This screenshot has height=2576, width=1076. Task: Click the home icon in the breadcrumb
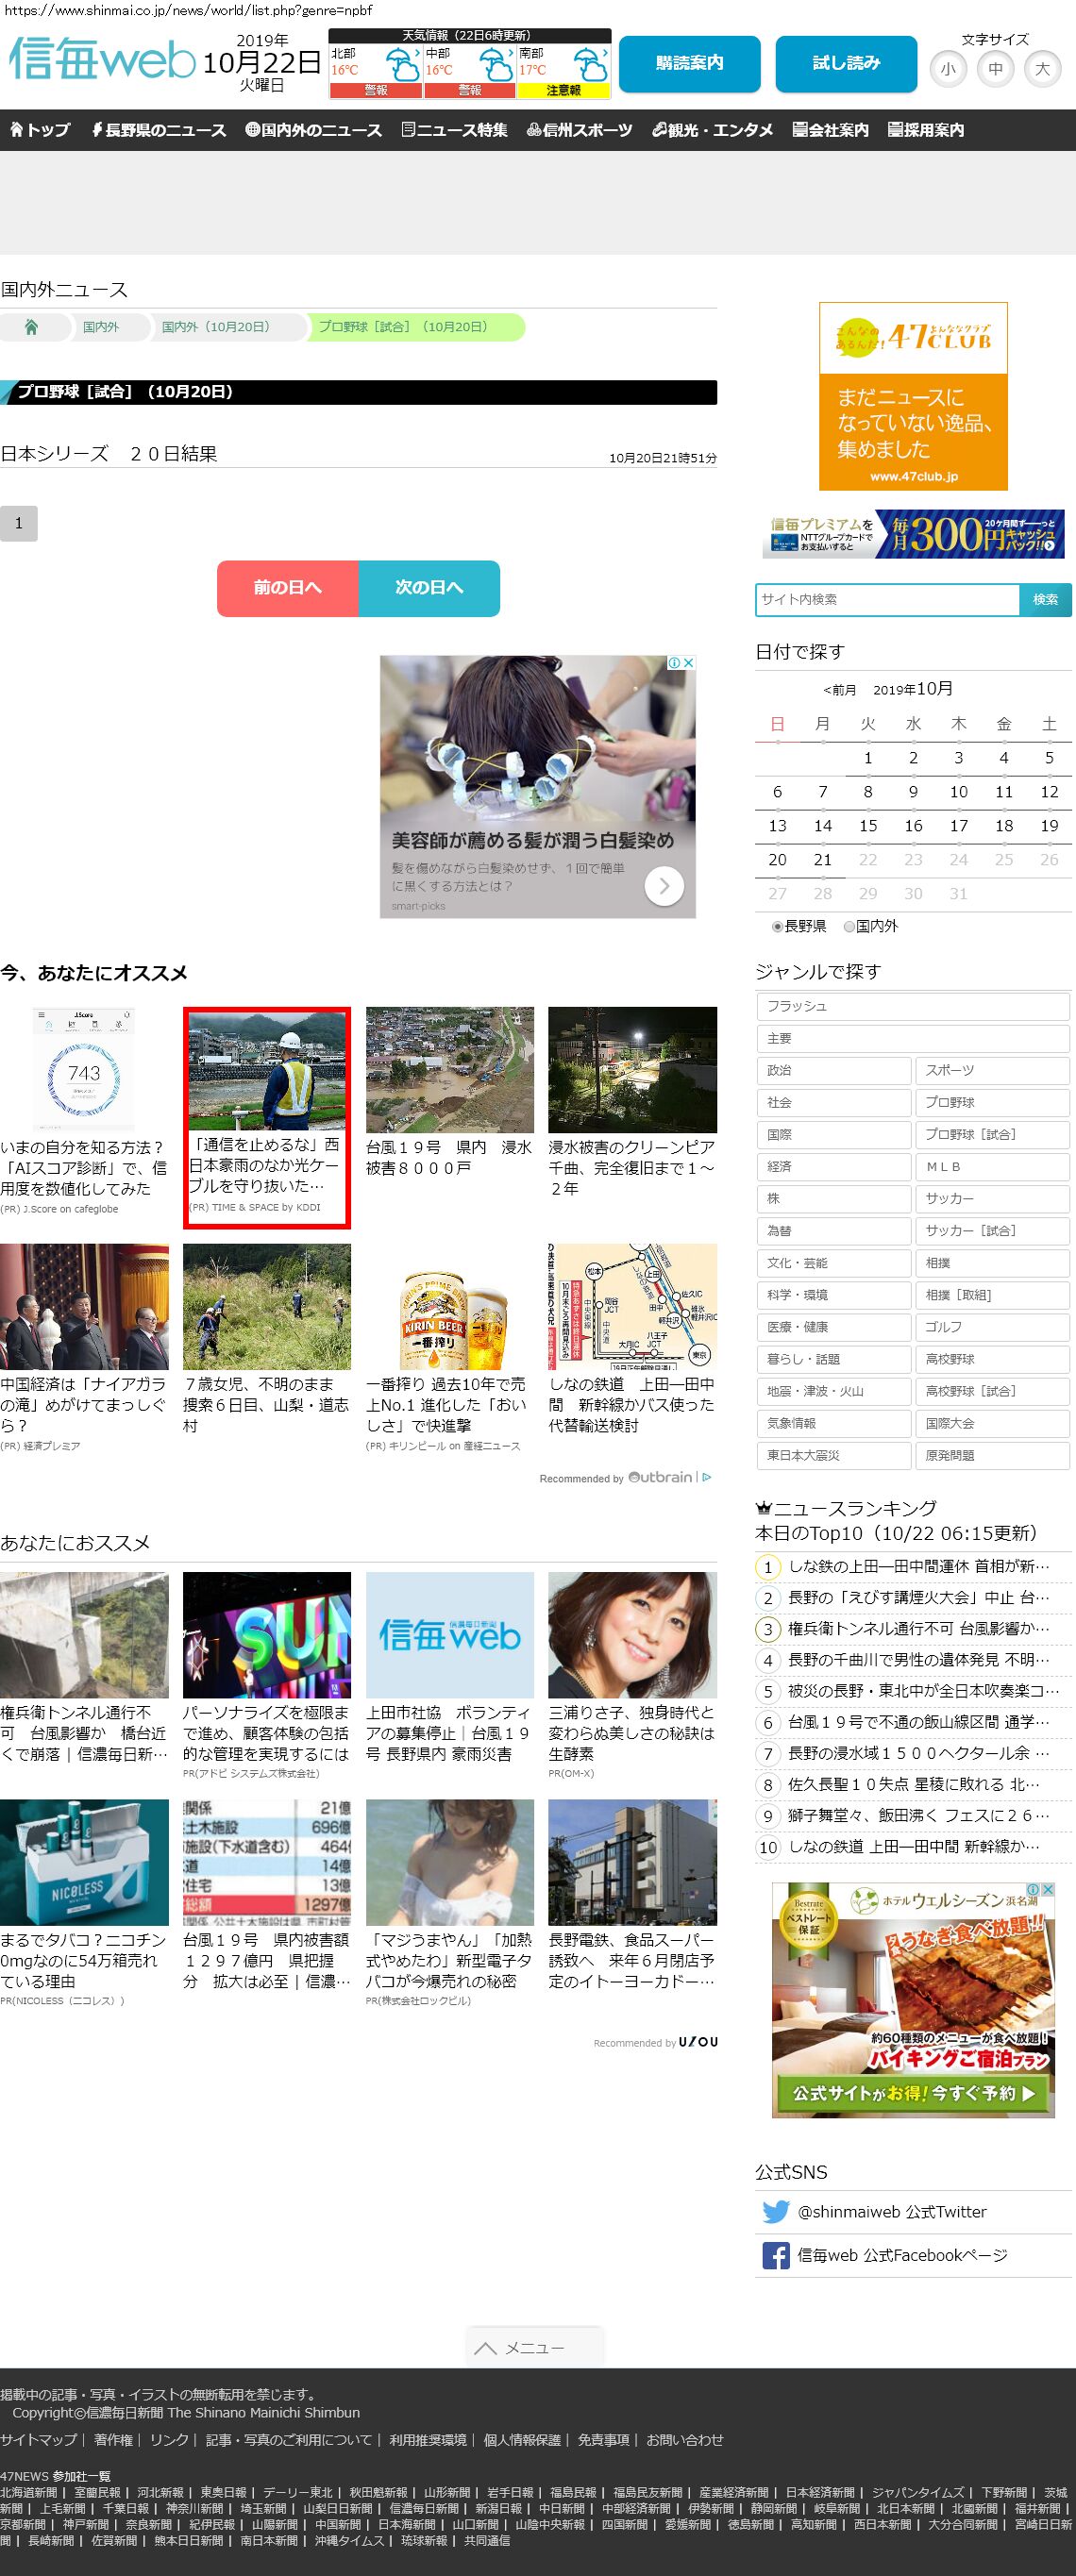coord(31,327)
